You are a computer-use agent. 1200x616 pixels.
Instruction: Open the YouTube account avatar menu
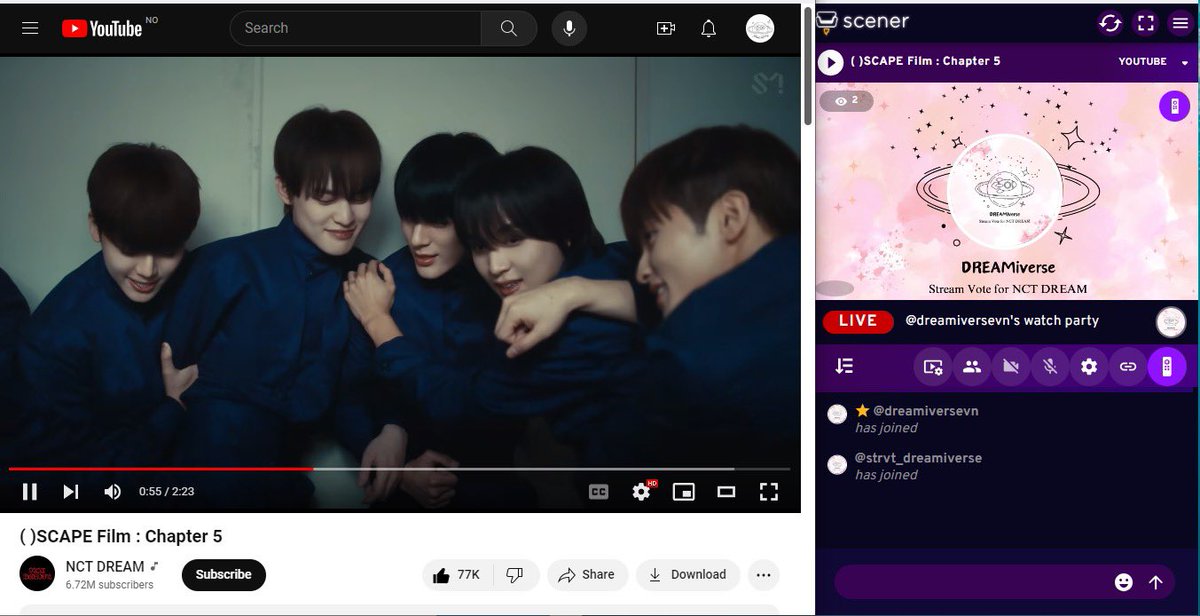[760, 28]
